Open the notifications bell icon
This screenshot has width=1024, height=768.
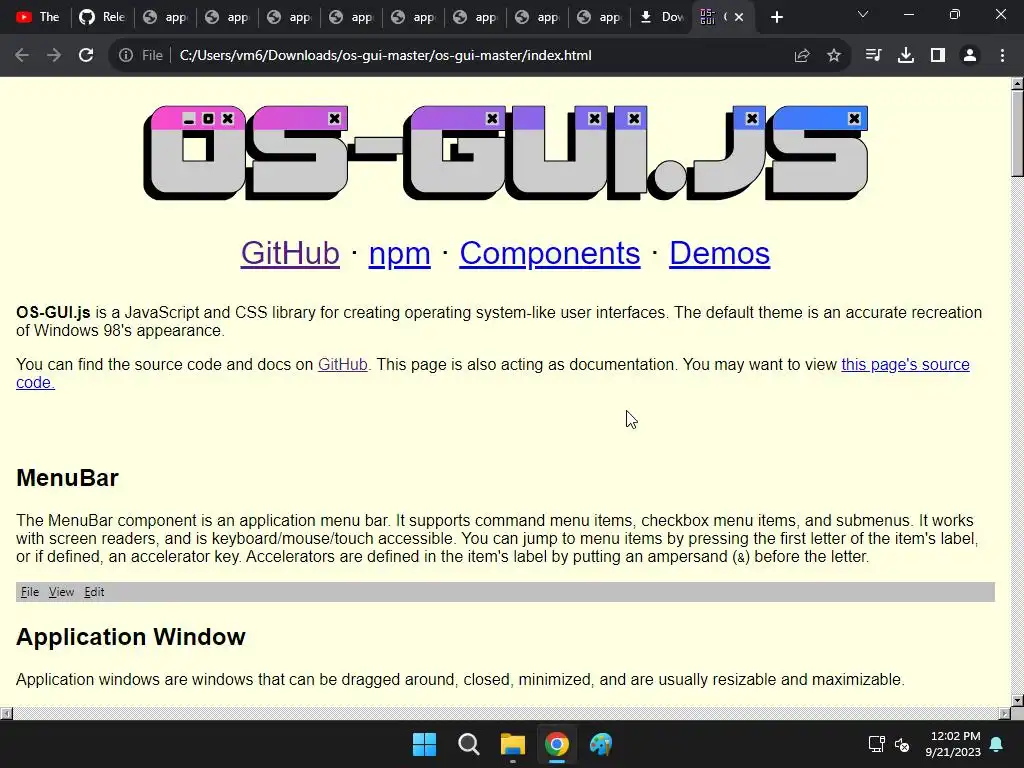(997, 744)
